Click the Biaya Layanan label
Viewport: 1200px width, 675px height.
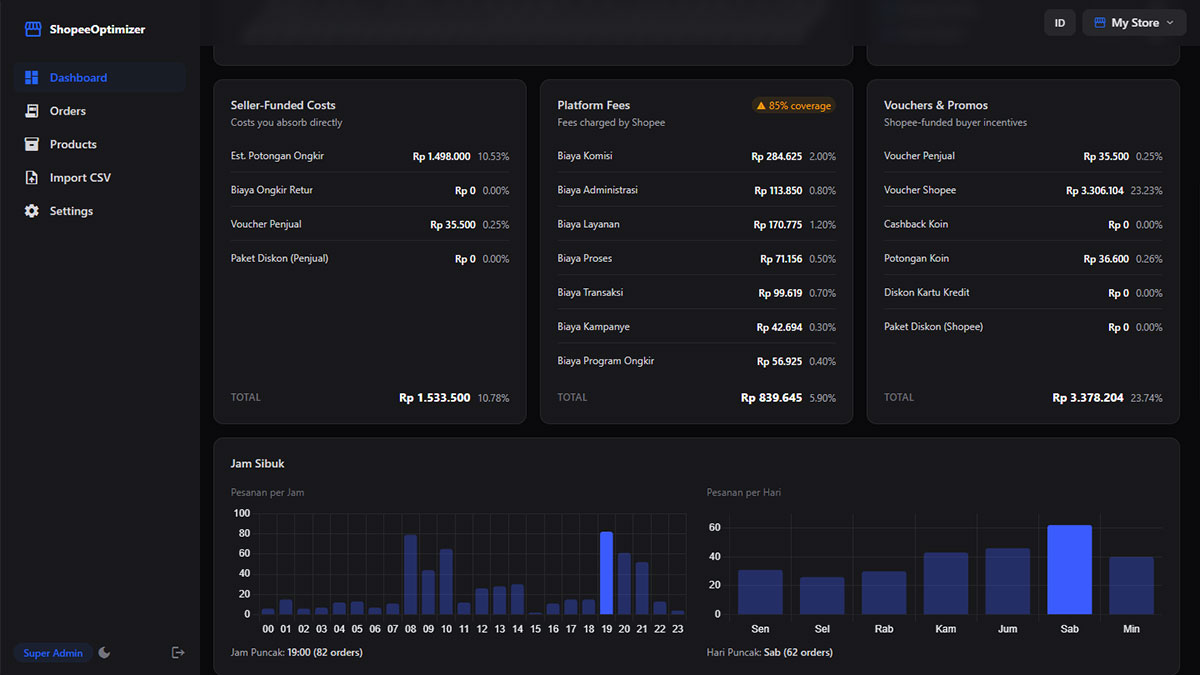point(588,224)
